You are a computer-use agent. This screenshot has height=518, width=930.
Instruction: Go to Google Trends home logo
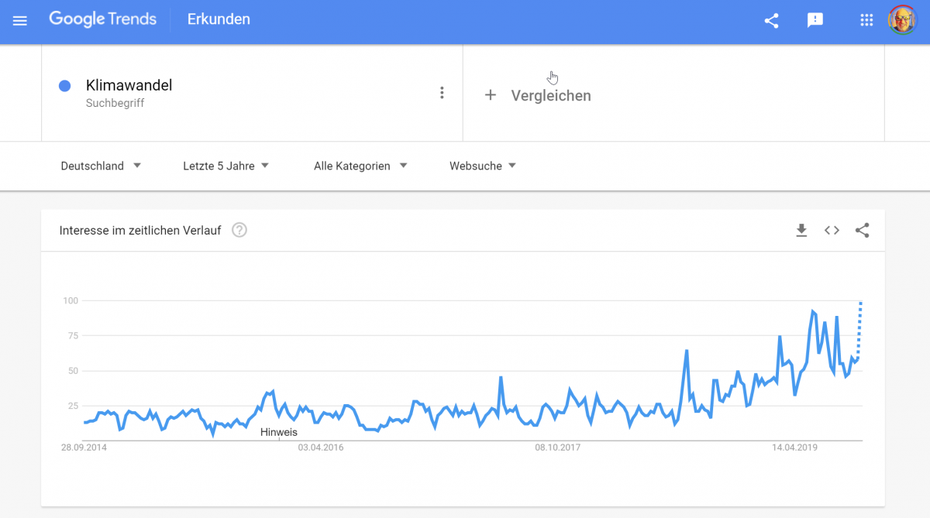(x=103, y=20)
